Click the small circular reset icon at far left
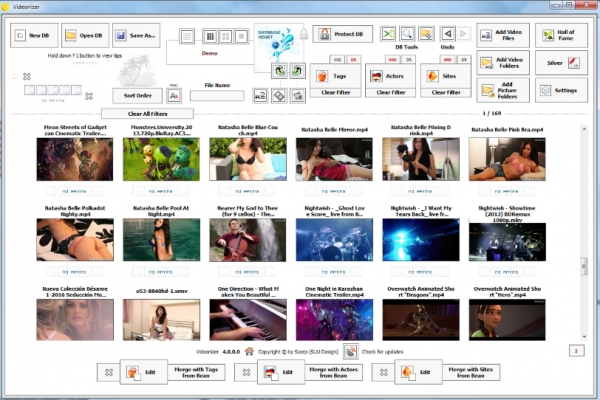The image size is (600, 400). [x=15, y=77]
